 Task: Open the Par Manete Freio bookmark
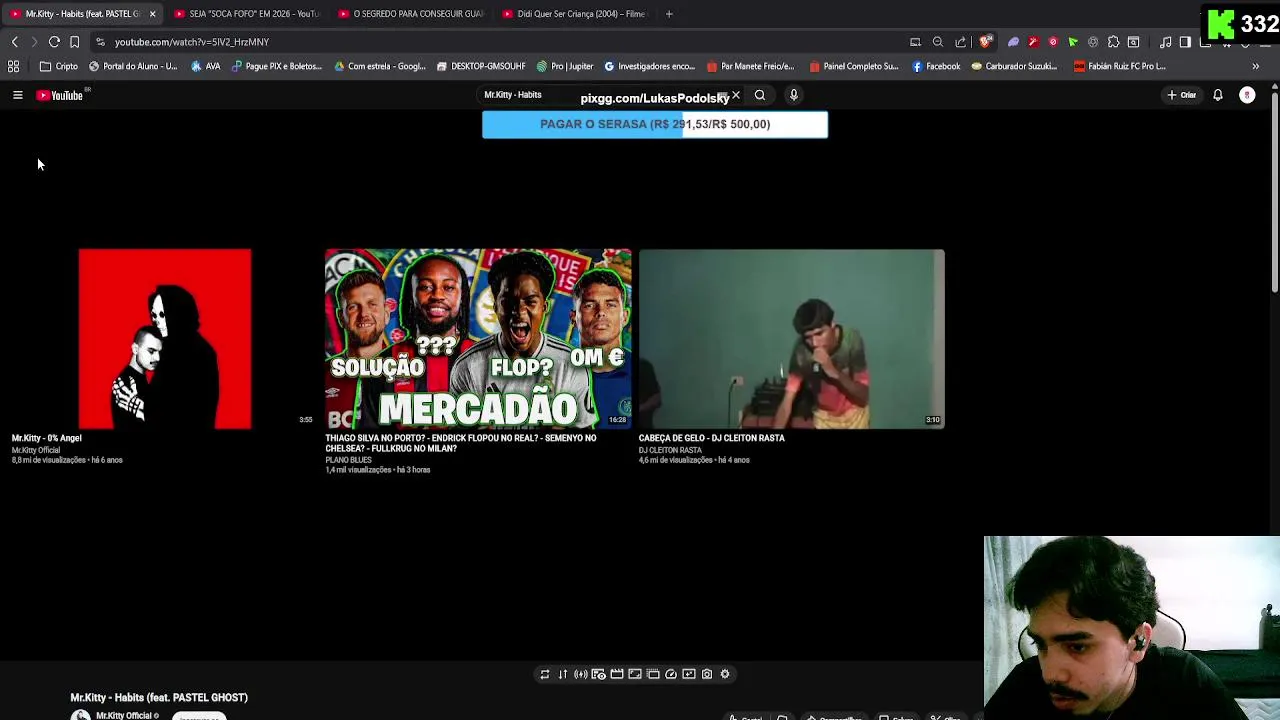750,66
